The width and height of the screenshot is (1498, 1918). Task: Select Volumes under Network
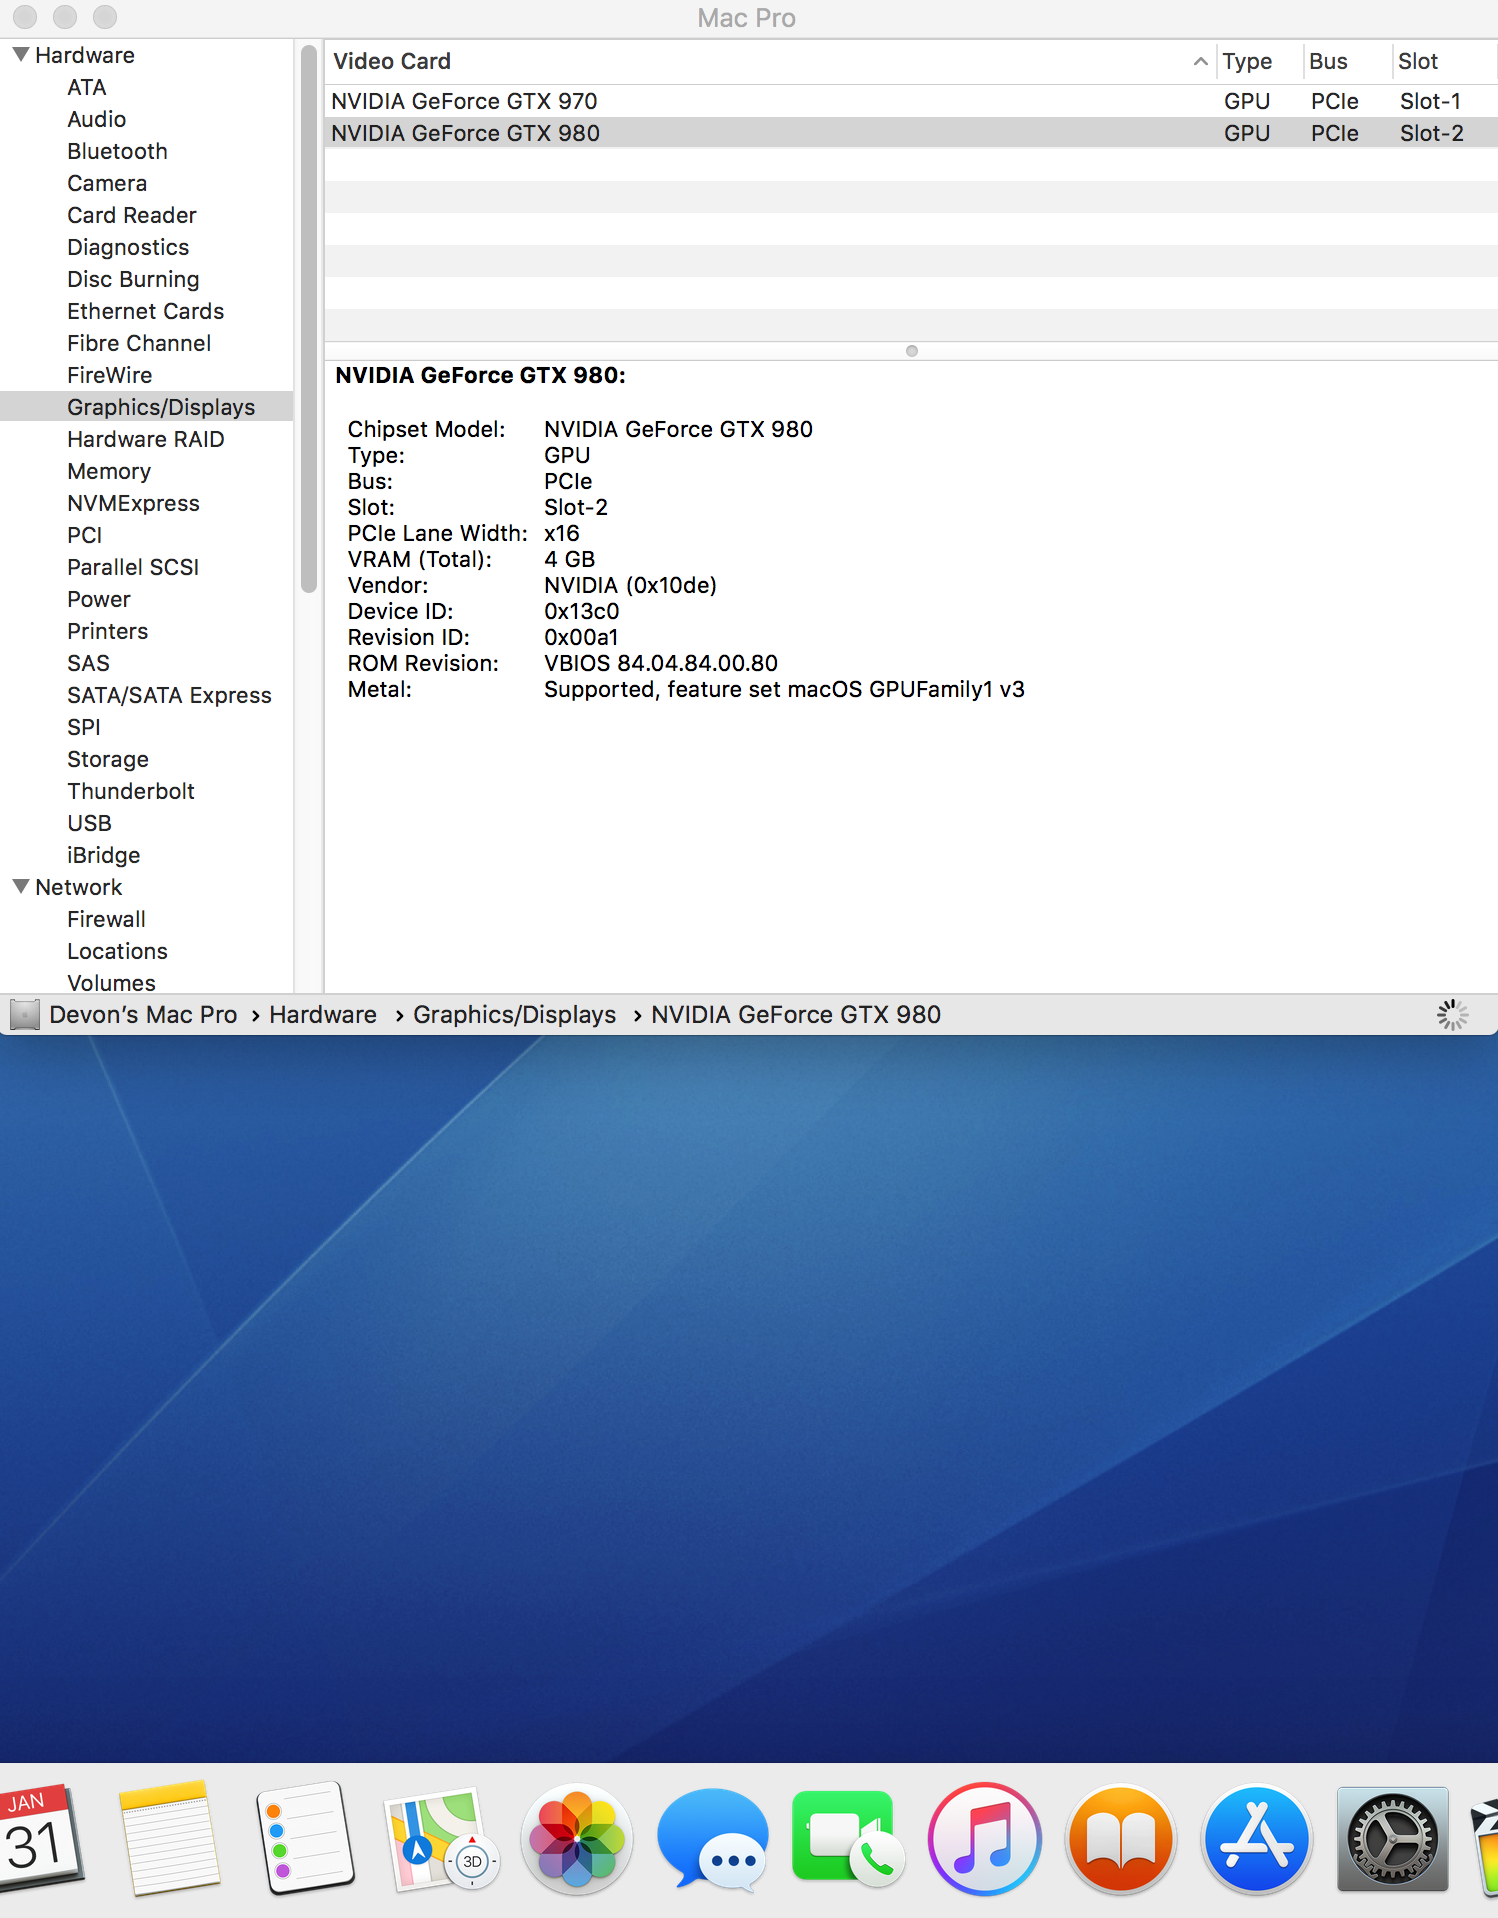pyautogui.click(x=111, y=982)
